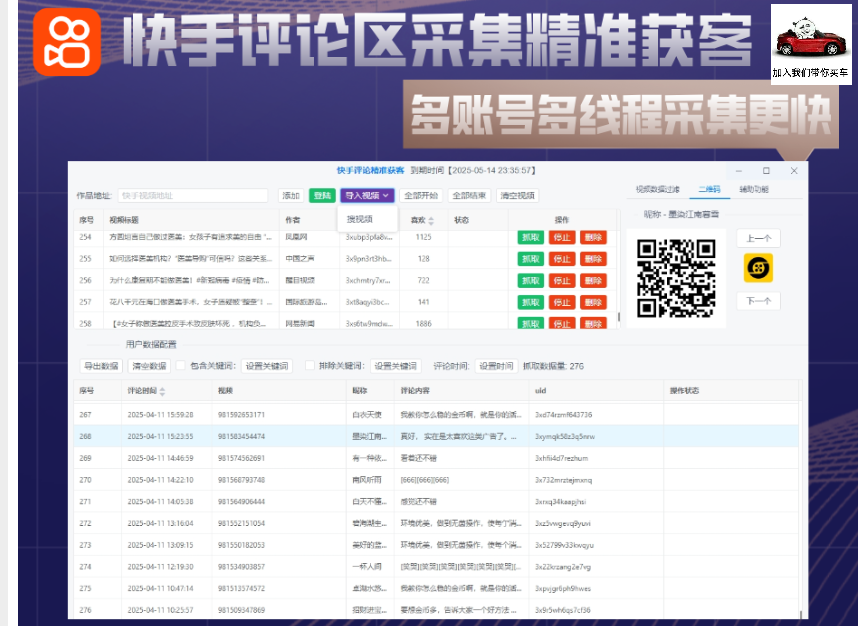862x626 pixels.
Task: Click the 下一个 button
Action: pos(759,301)
